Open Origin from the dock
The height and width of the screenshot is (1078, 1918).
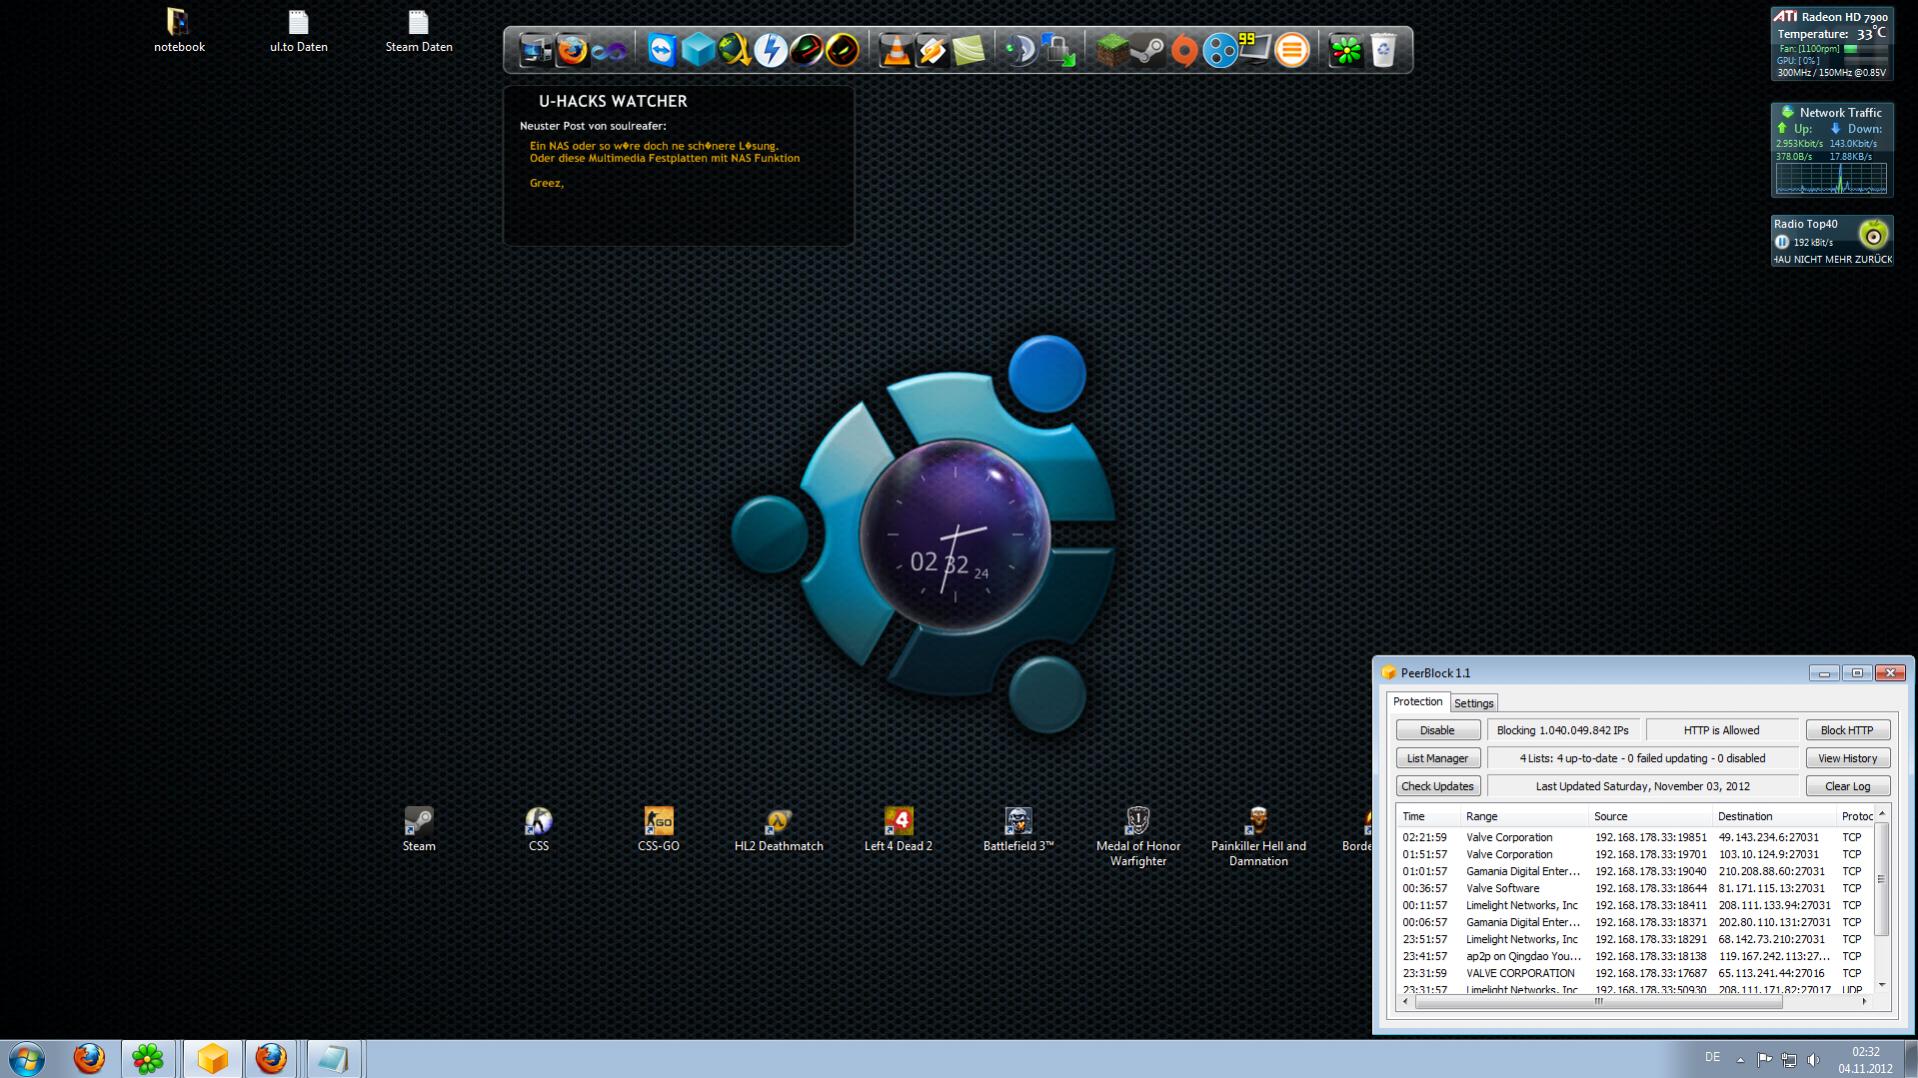(1184, 50)
